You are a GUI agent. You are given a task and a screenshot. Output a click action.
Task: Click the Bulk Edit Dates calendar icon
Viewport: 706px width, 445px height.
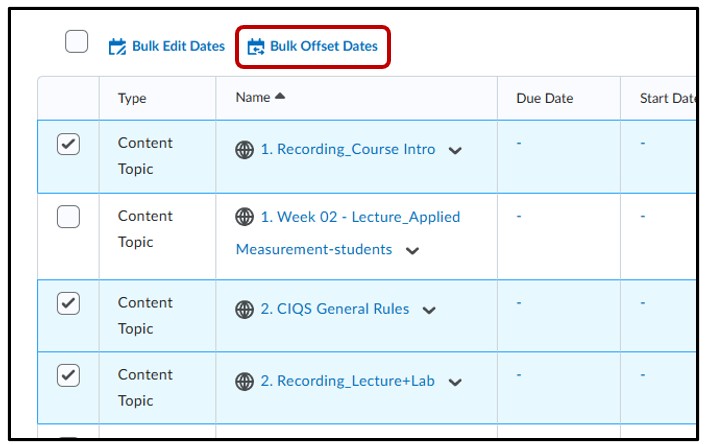coord(117,46)
